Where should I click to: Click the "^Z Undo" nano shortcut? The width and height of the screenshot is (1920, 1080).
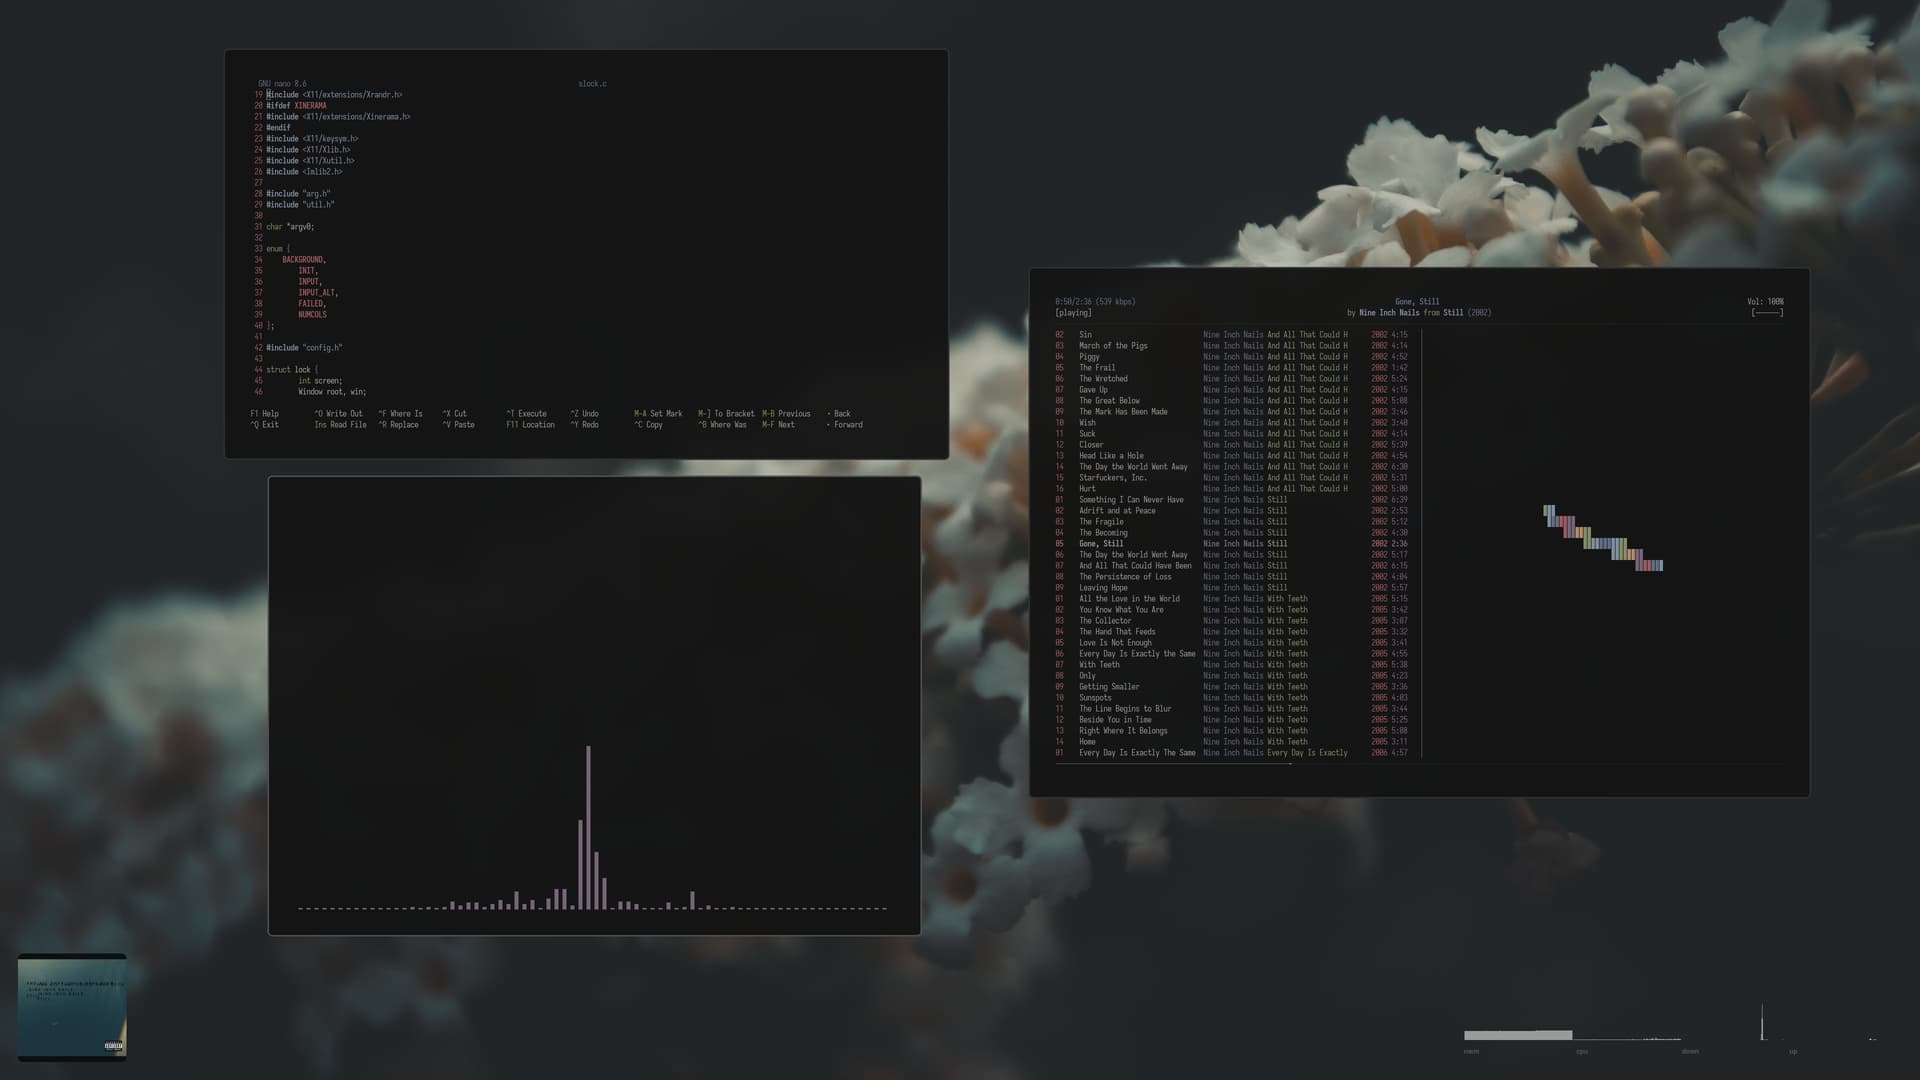click(x=584, y=414)
